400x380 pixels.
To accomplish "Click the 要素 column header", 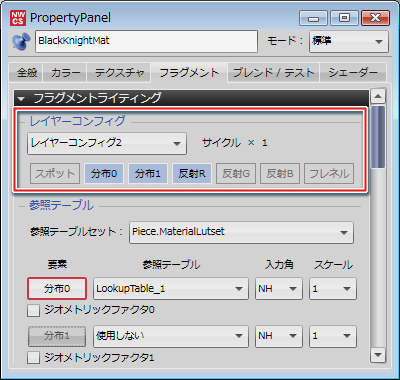I will pyautogui.click(x=57, y=265).
